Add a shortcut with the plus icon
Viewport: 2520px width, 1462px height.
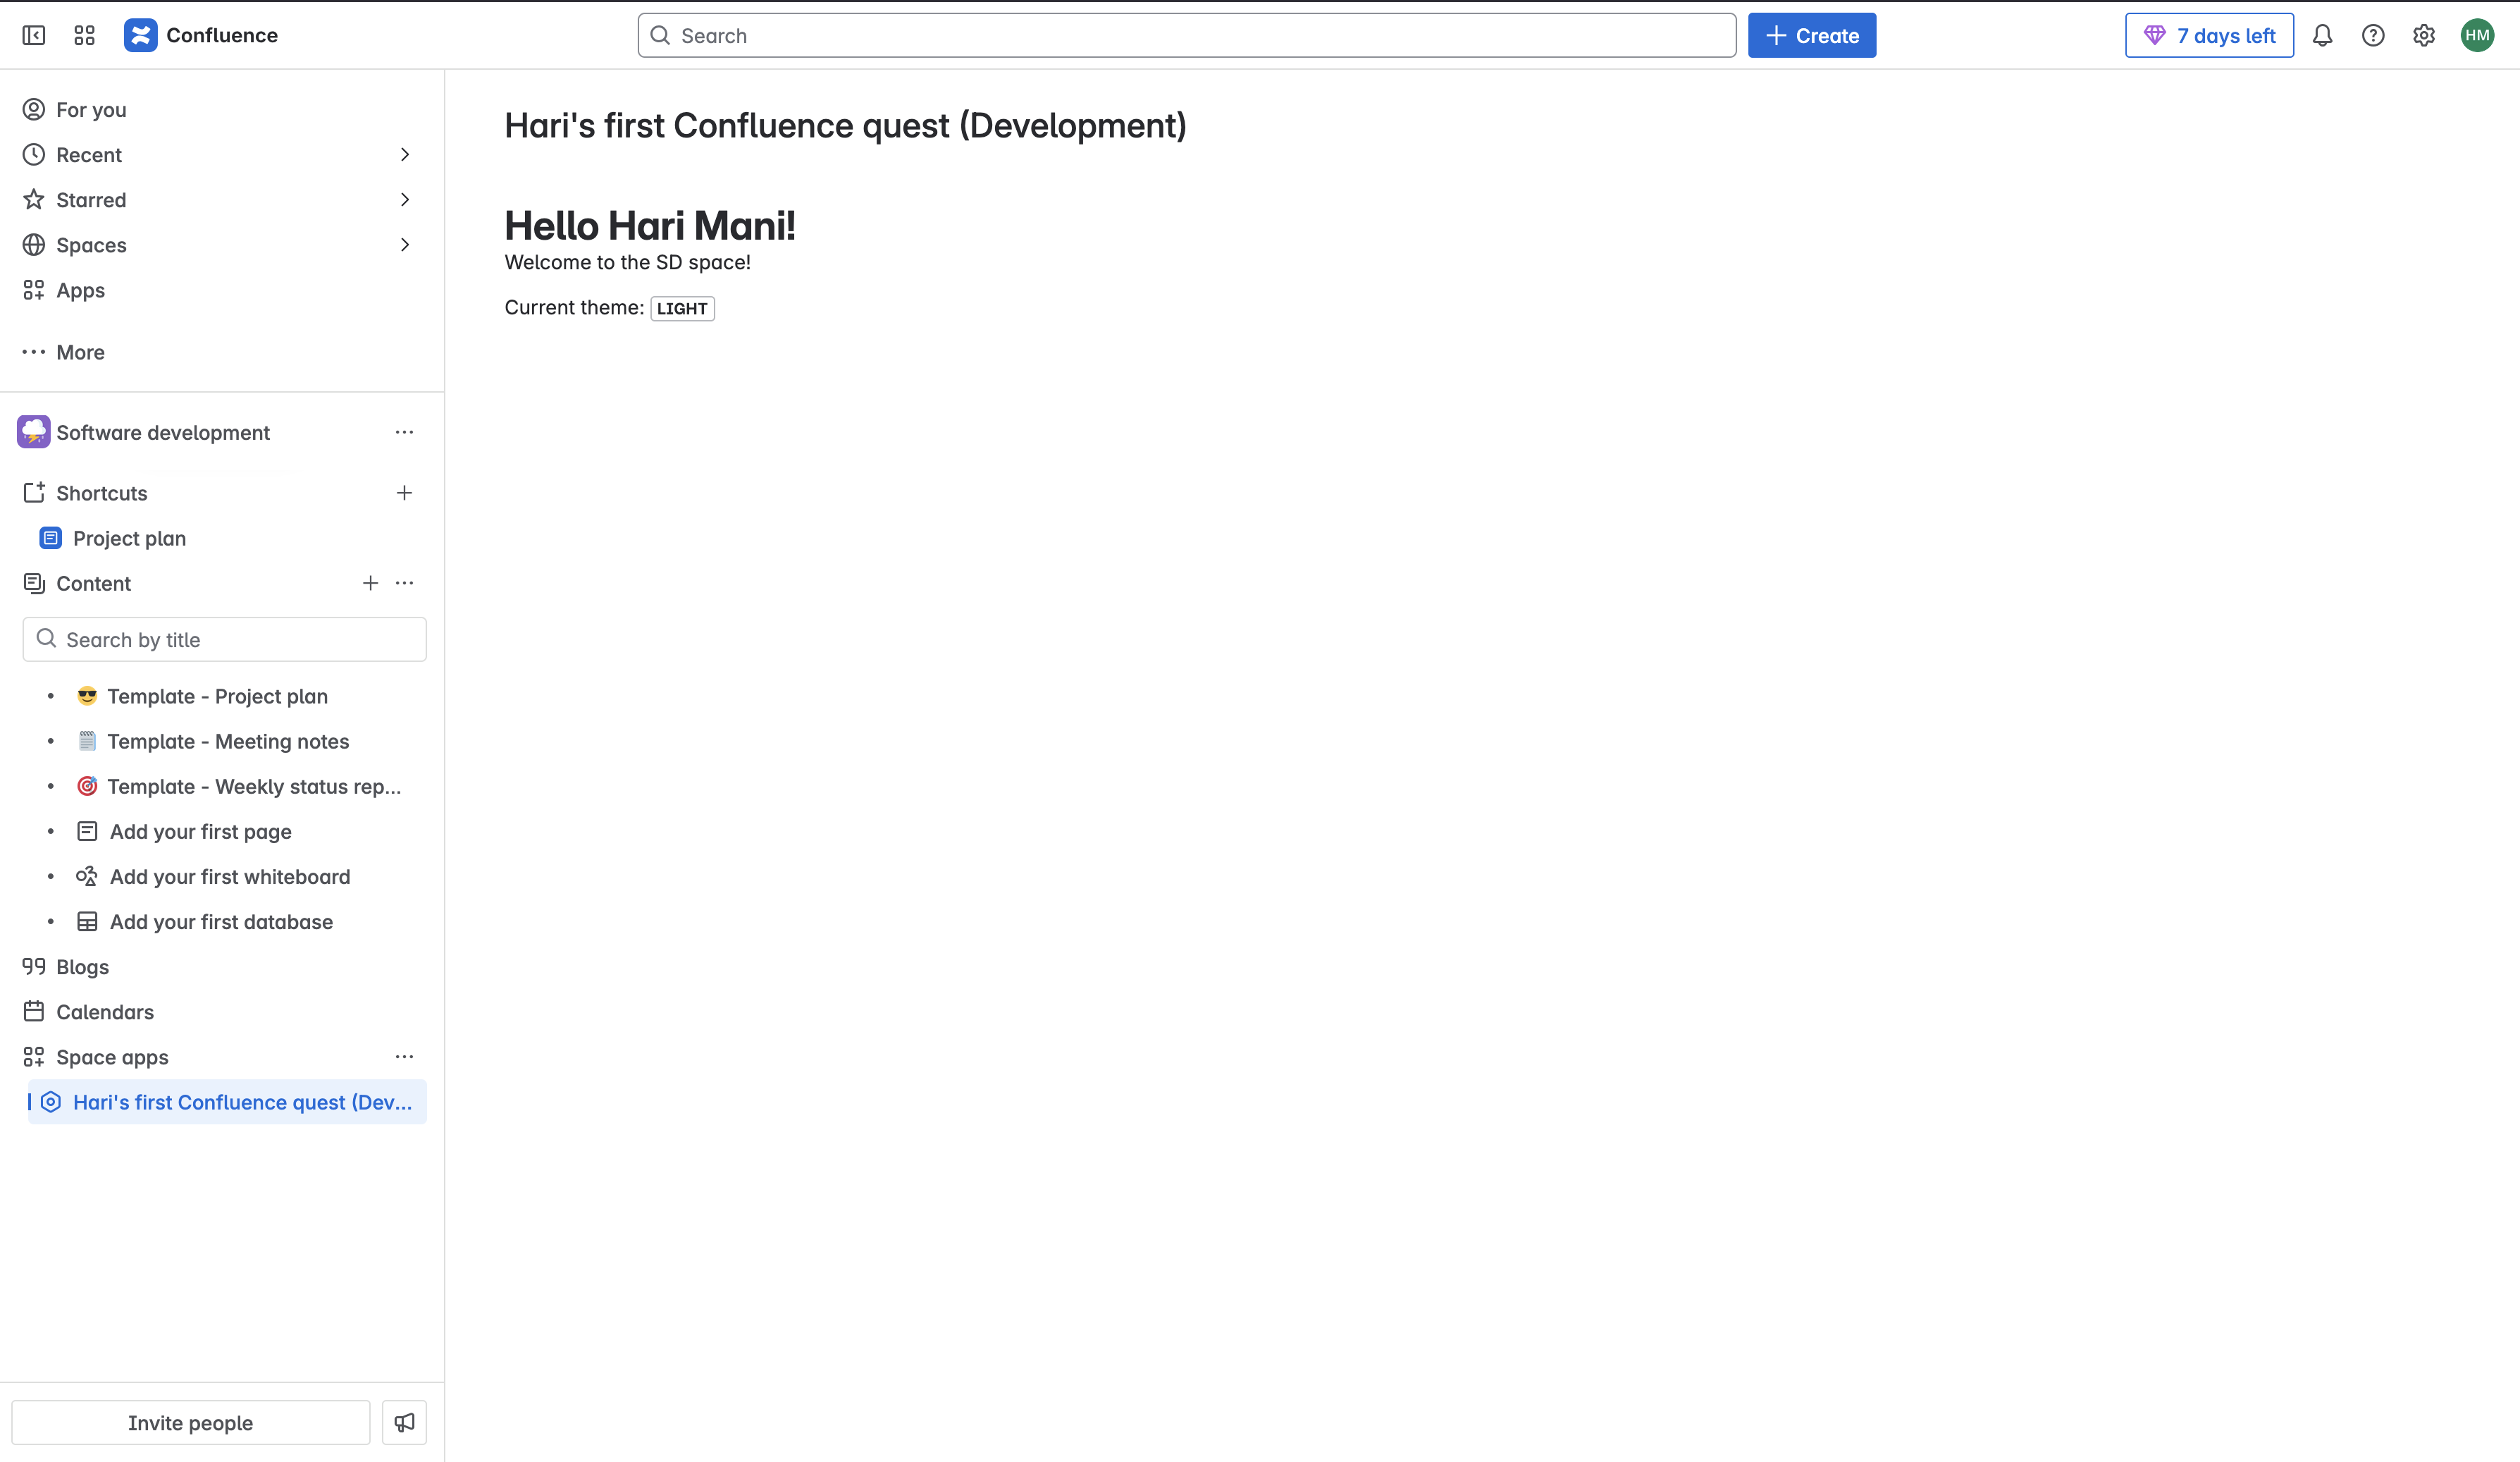pyautogui.click(x=404, y=493)
